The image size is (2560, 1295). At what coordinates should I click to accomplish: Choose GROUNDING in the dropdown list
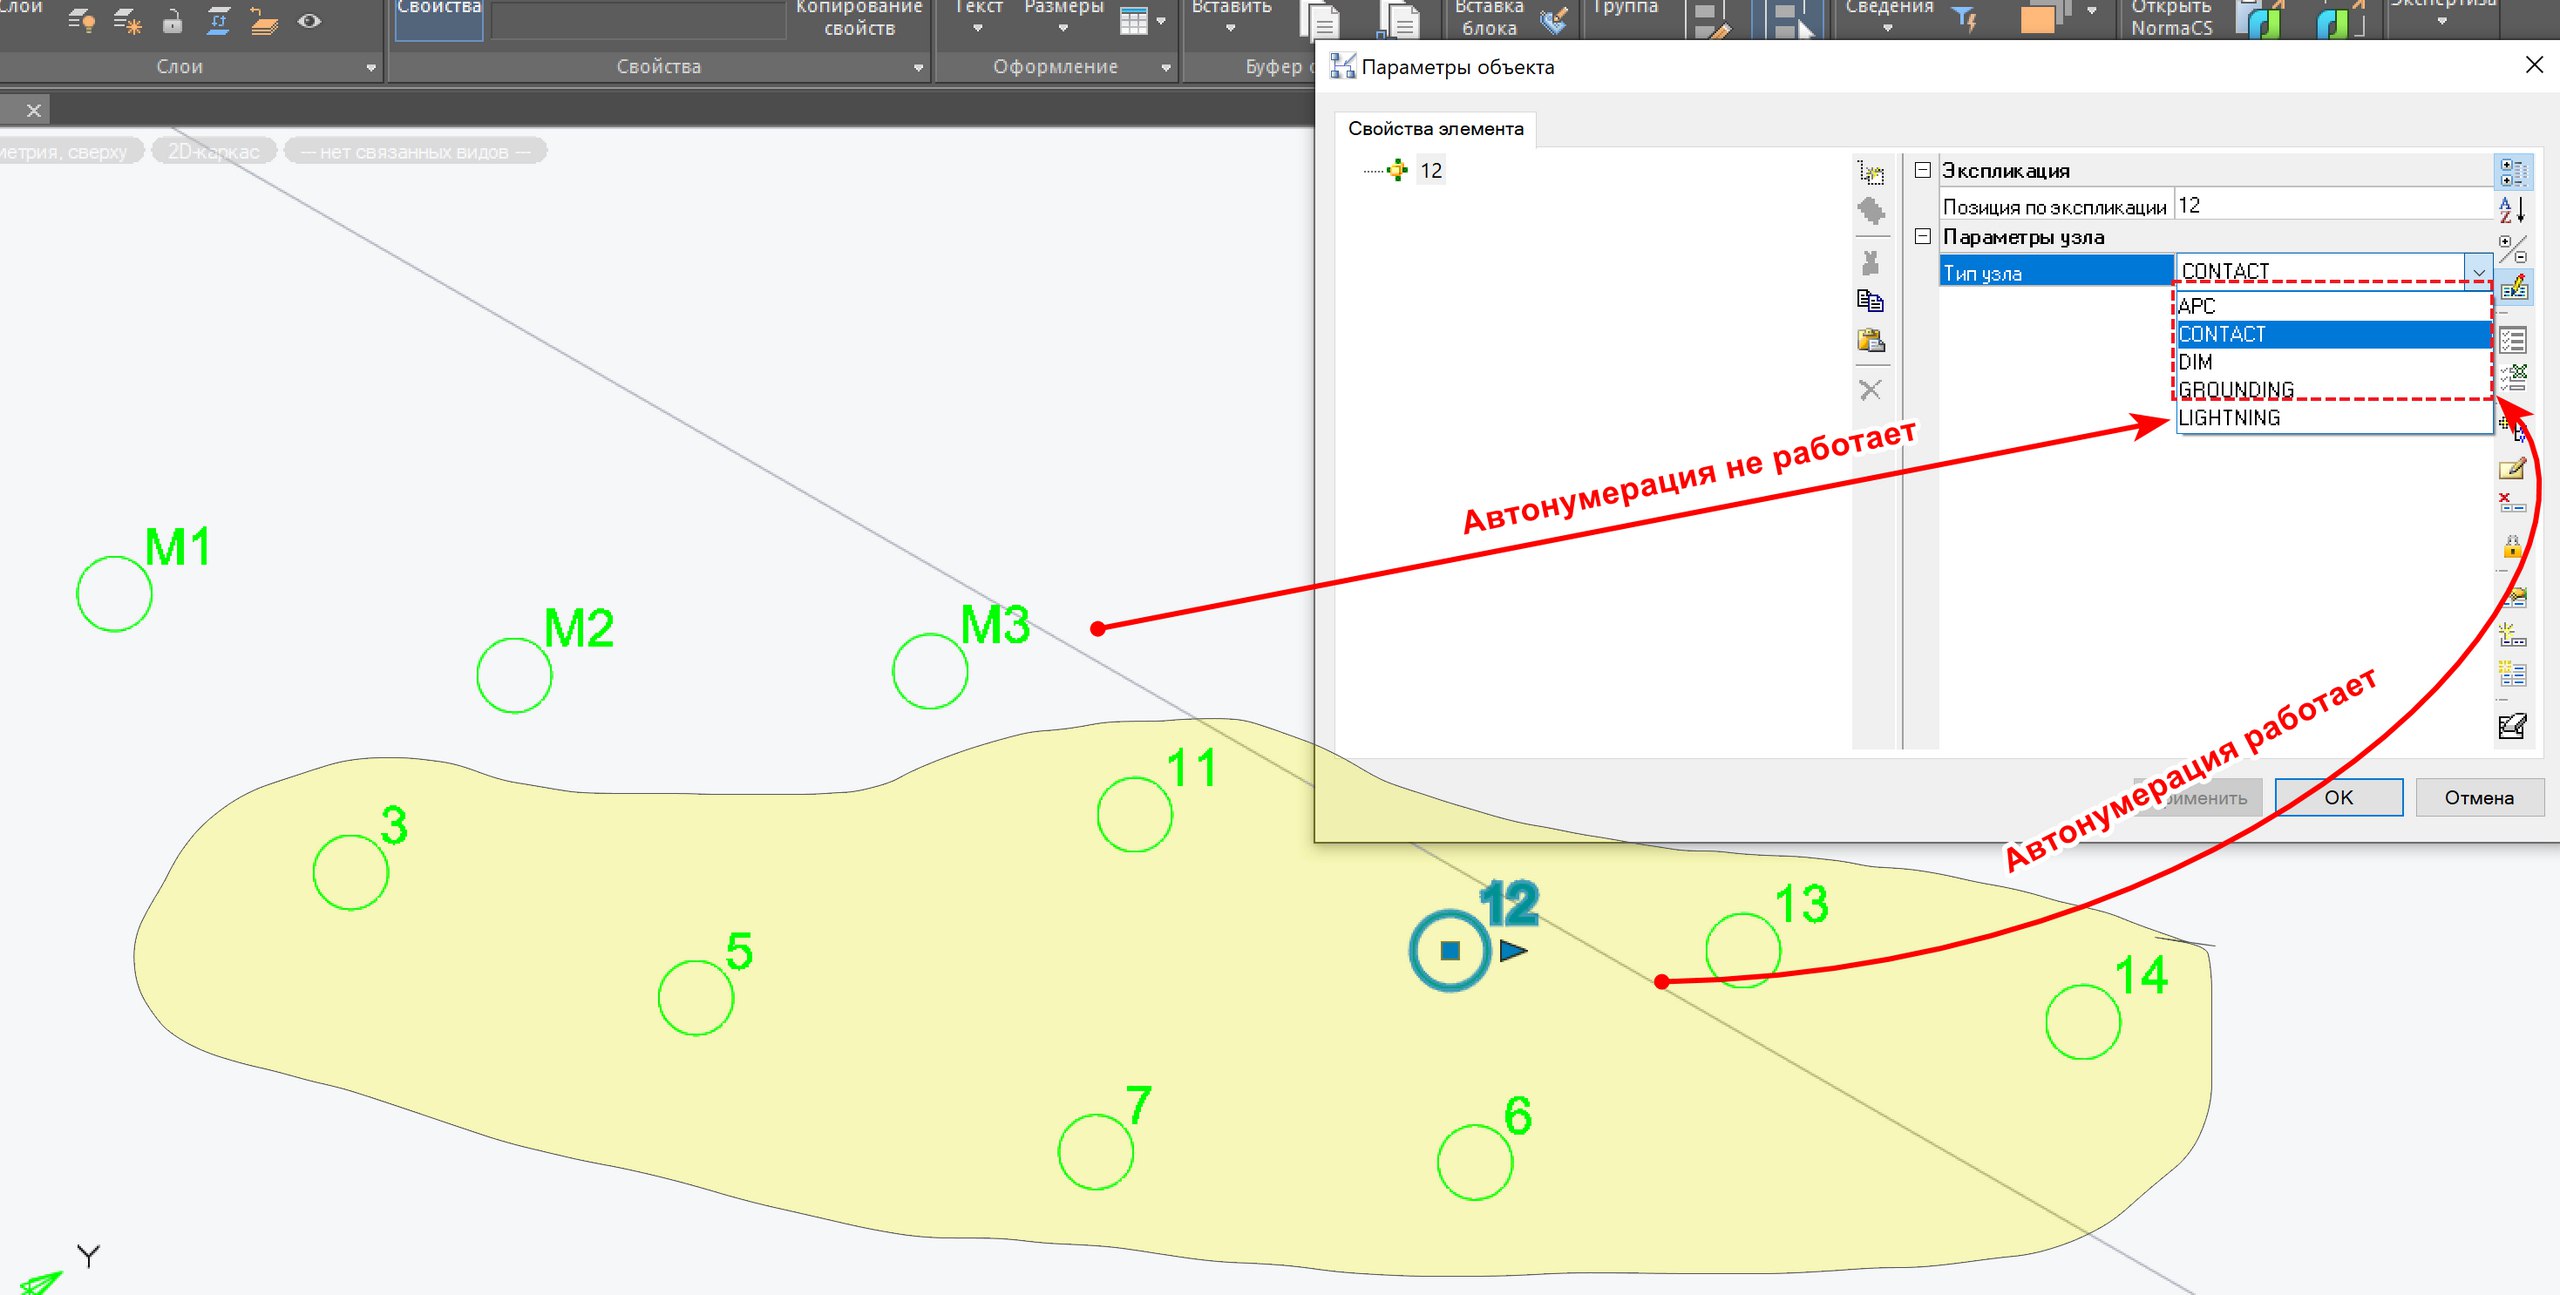[2236, 390]
